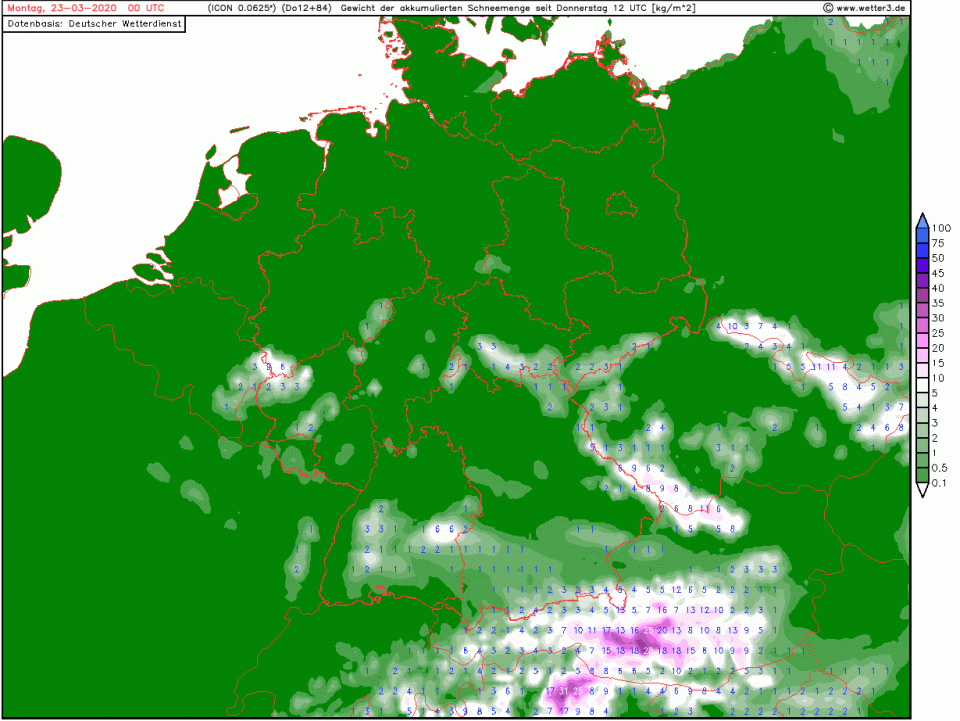
Task: Click the Montag, 23-03-2020 date text
Action: click(x=60, y=8)
